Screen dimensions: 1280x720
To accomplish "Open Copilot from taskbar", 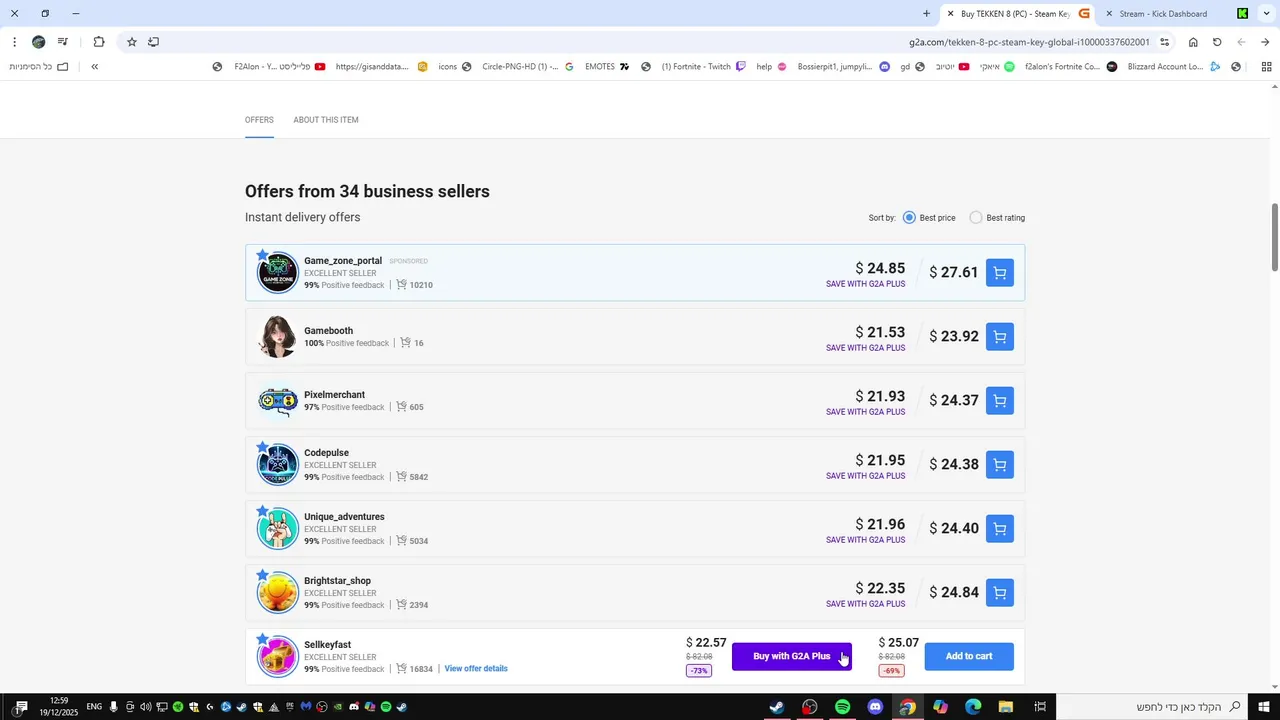I will (940, 707).
